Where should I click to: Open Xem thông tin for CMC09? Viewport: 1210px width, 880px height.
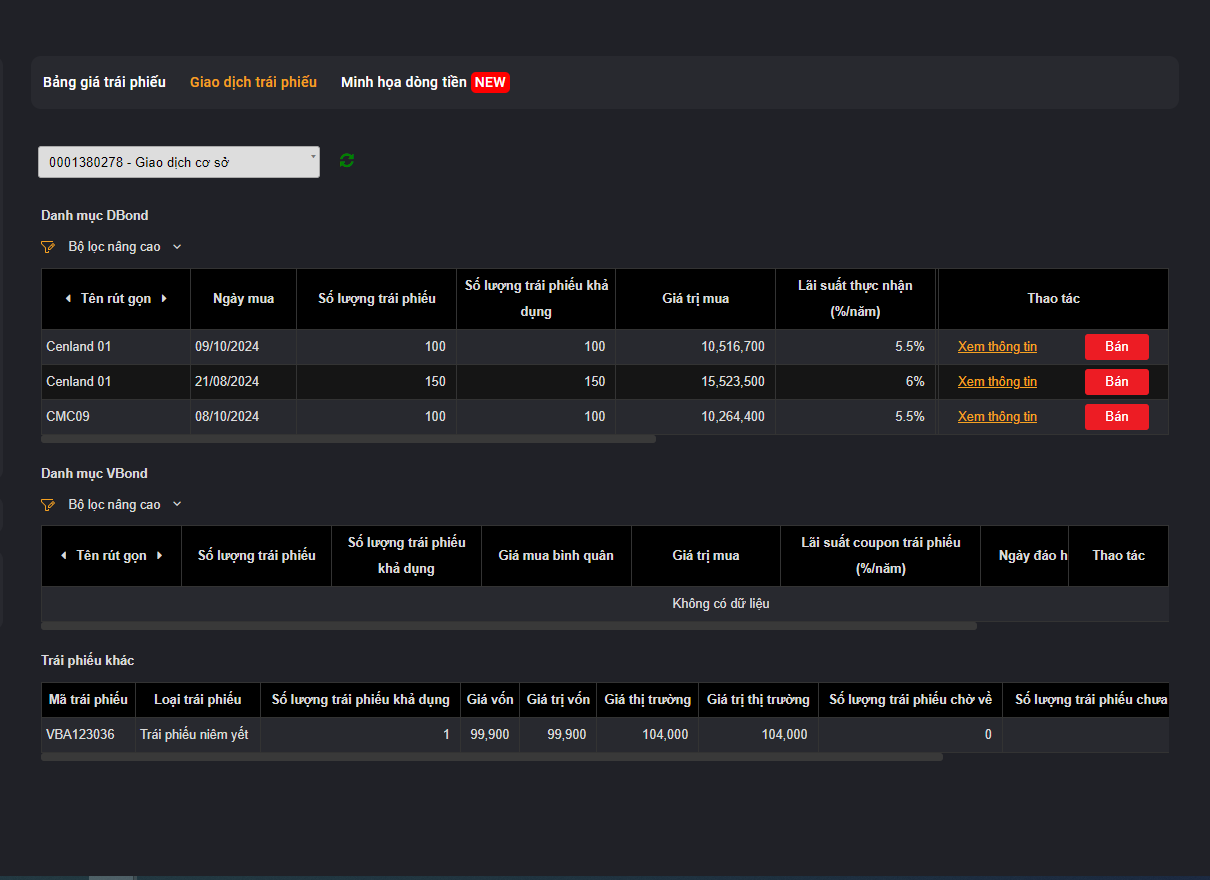[x=997, y=417]
